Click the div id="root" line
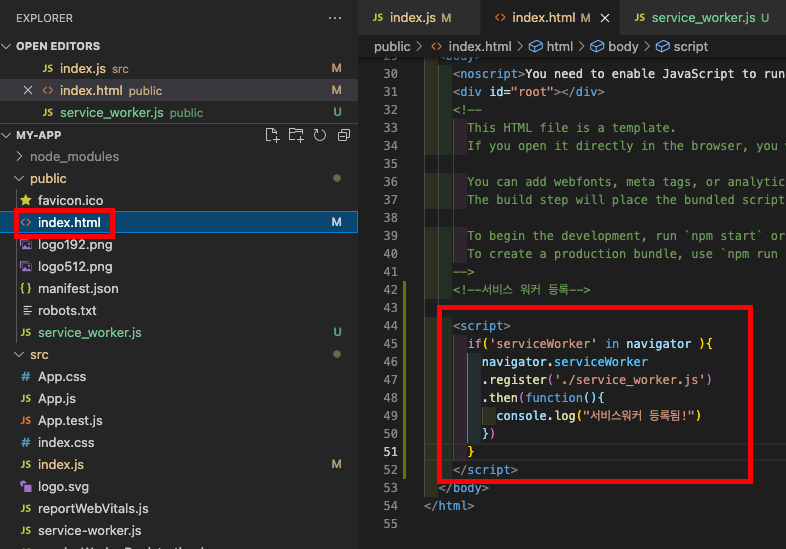 pyautogui.click(x=528, y=92)
